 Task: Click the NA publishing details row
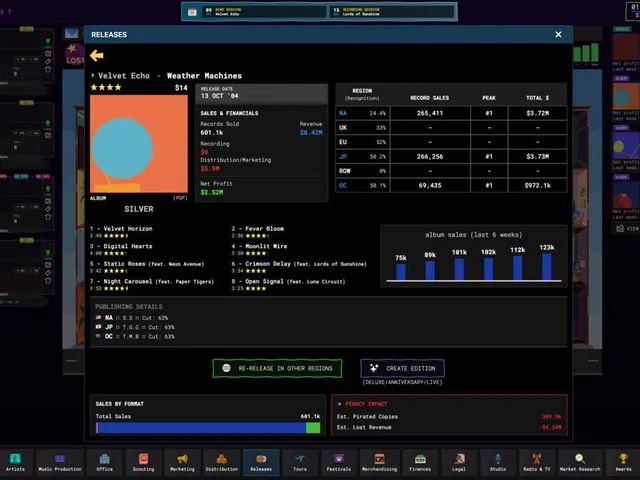tap(132, 318)
